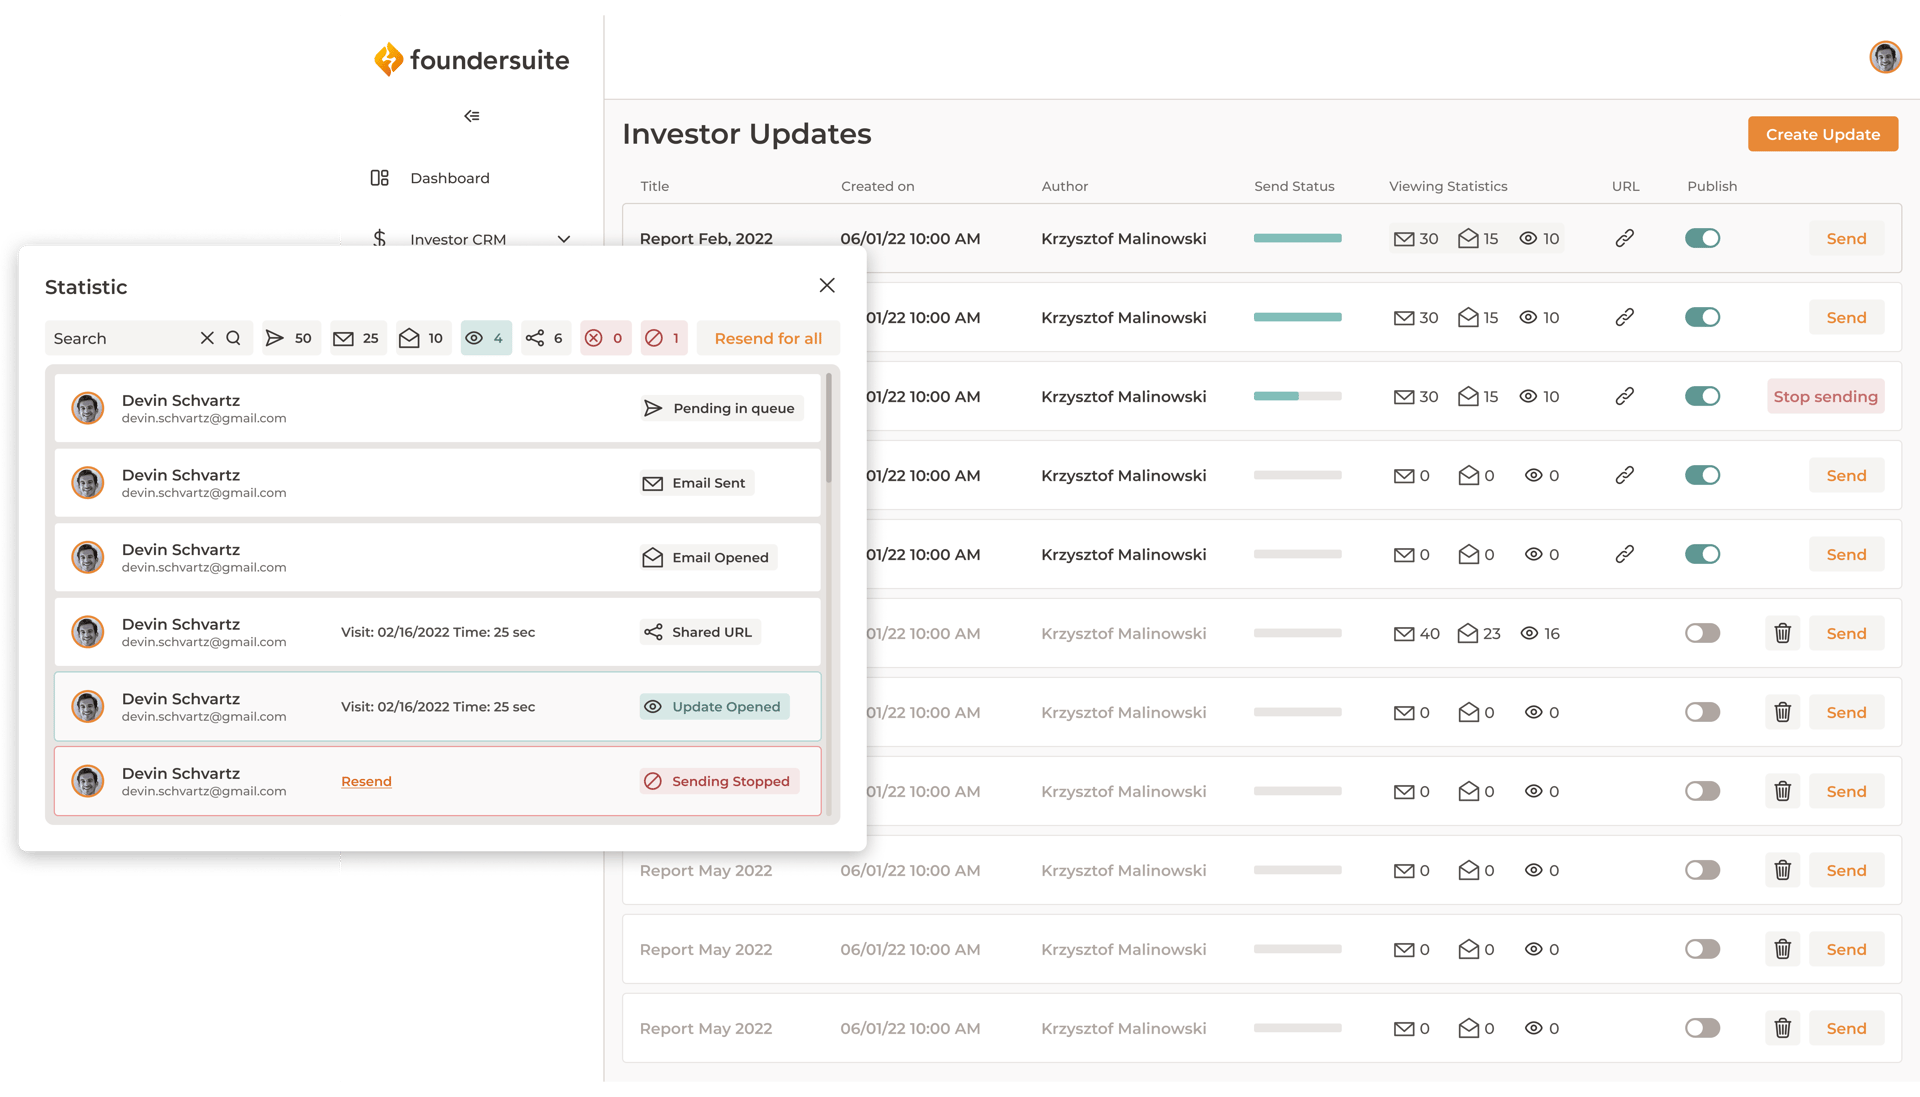Click the Viewing Statistics column header
This screenshot has height=1097, width=1920.
[x=1447, y=186]
